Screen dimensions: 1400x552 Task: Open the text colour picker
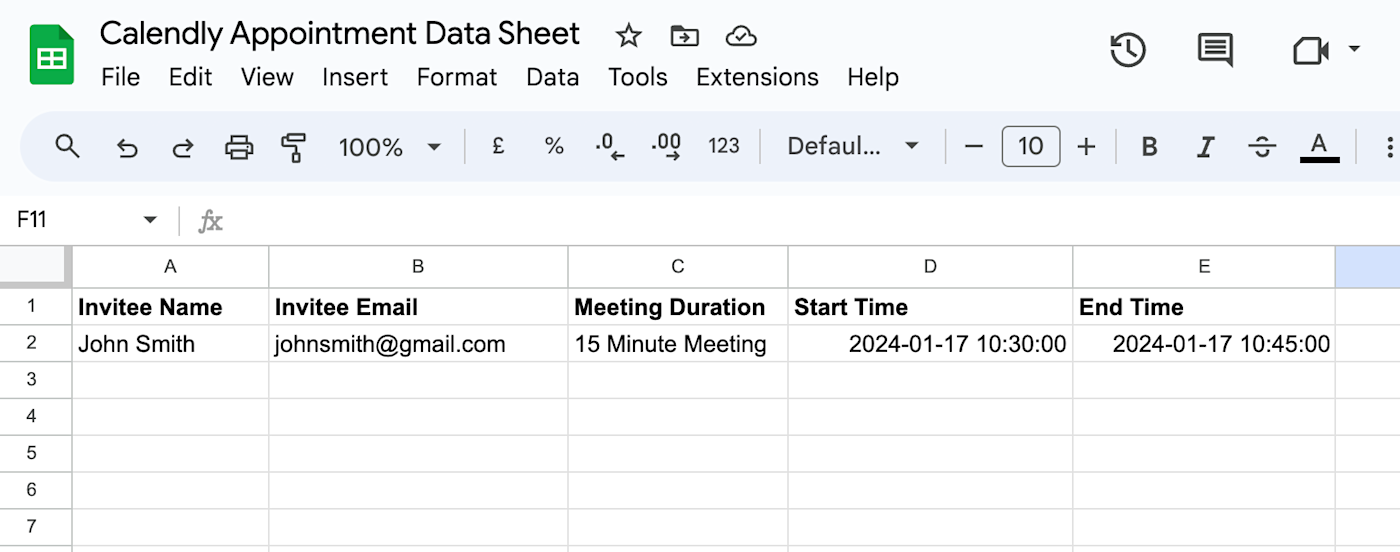click(x=1319, y=147)
